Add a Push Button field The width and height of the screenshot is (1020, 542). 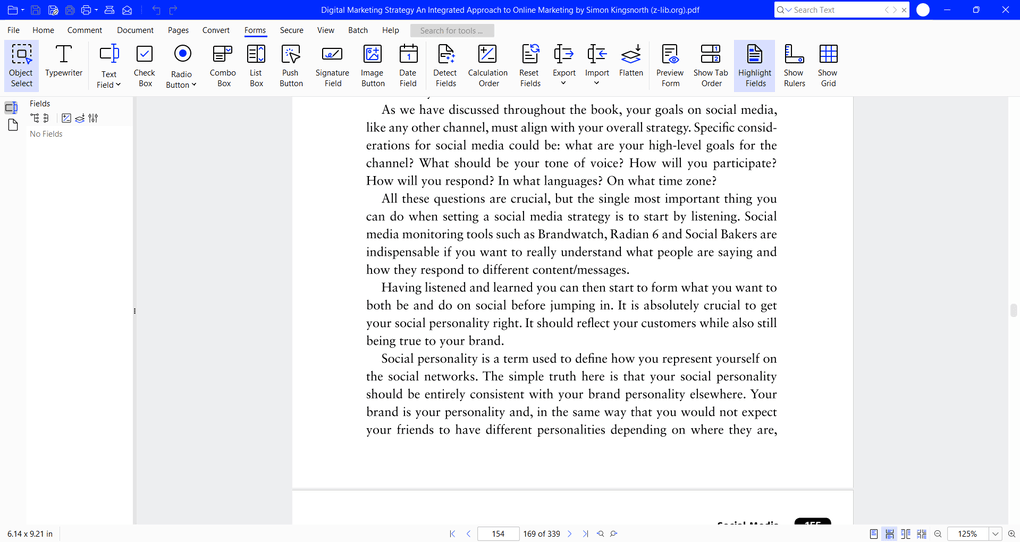291,66
